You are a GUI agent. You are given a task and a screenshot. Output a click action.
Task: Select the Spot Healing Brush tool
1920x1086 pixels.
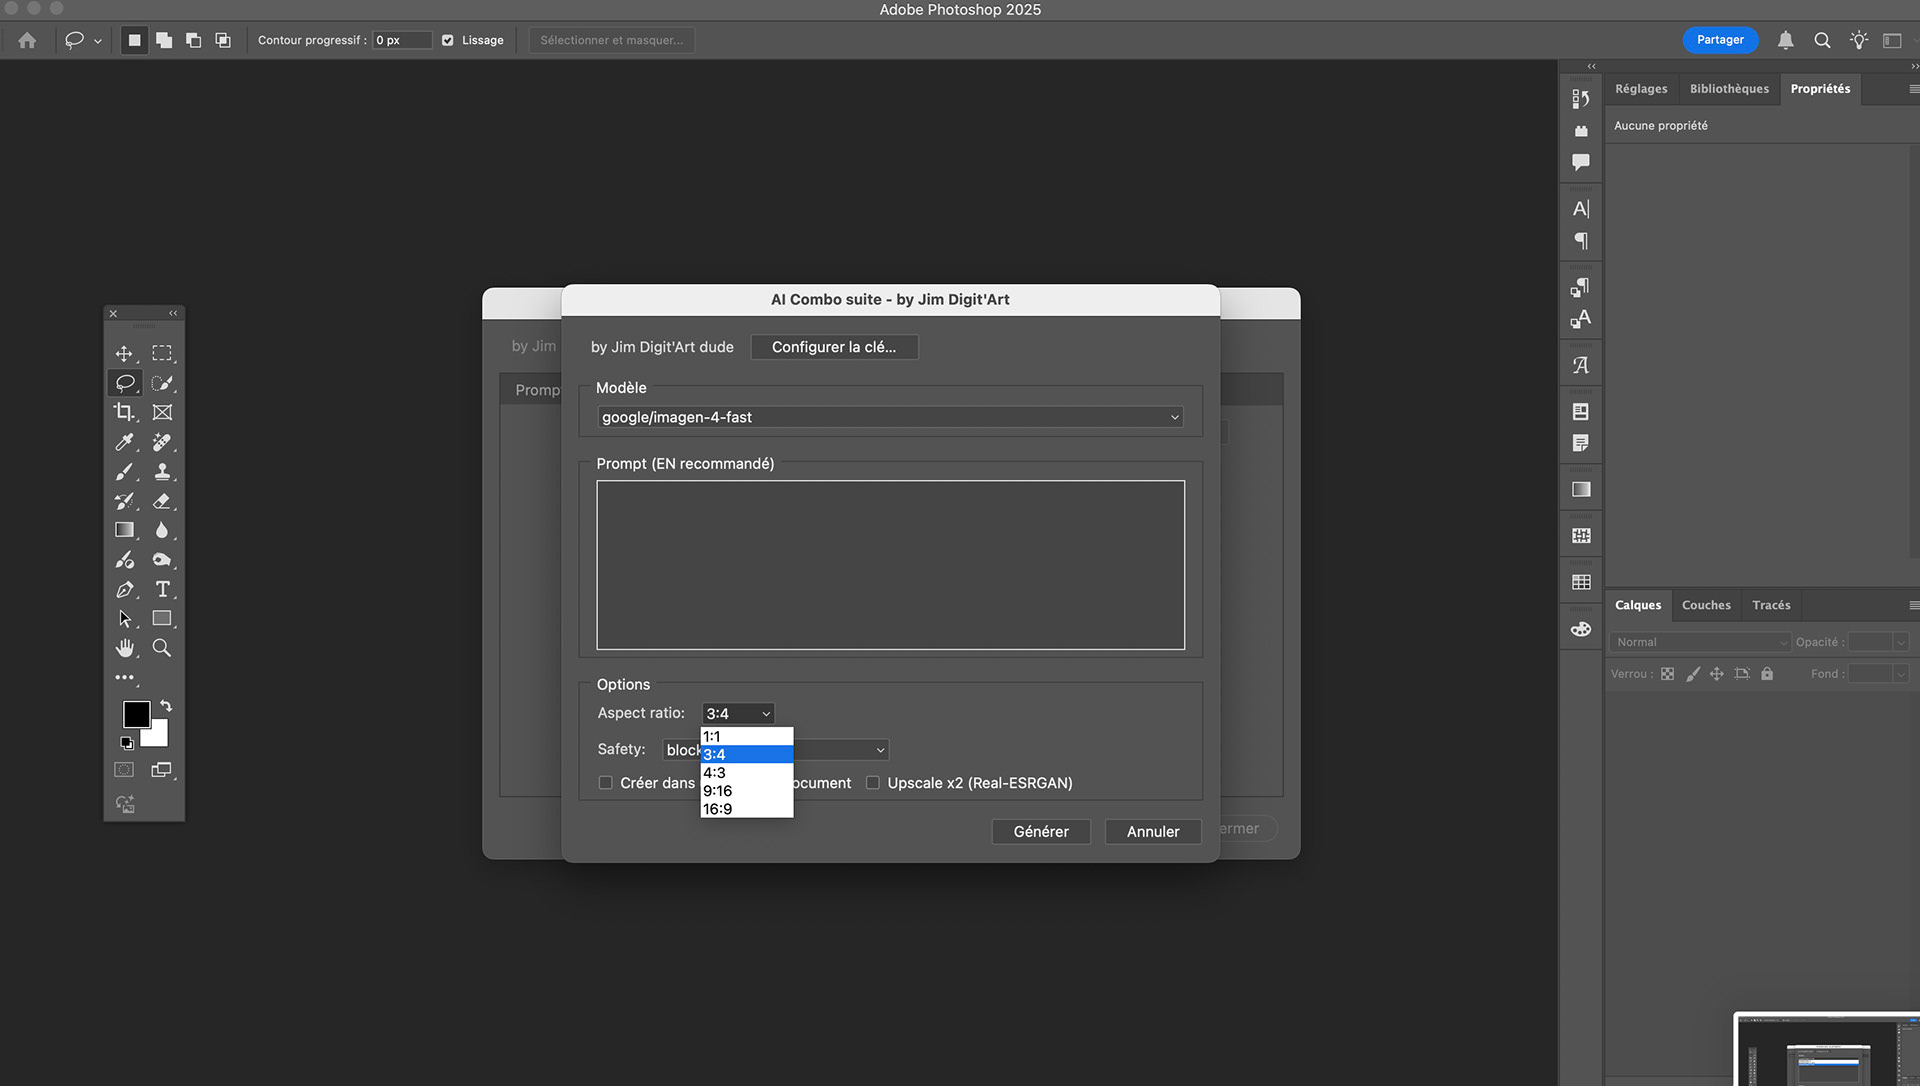point(162,442)
